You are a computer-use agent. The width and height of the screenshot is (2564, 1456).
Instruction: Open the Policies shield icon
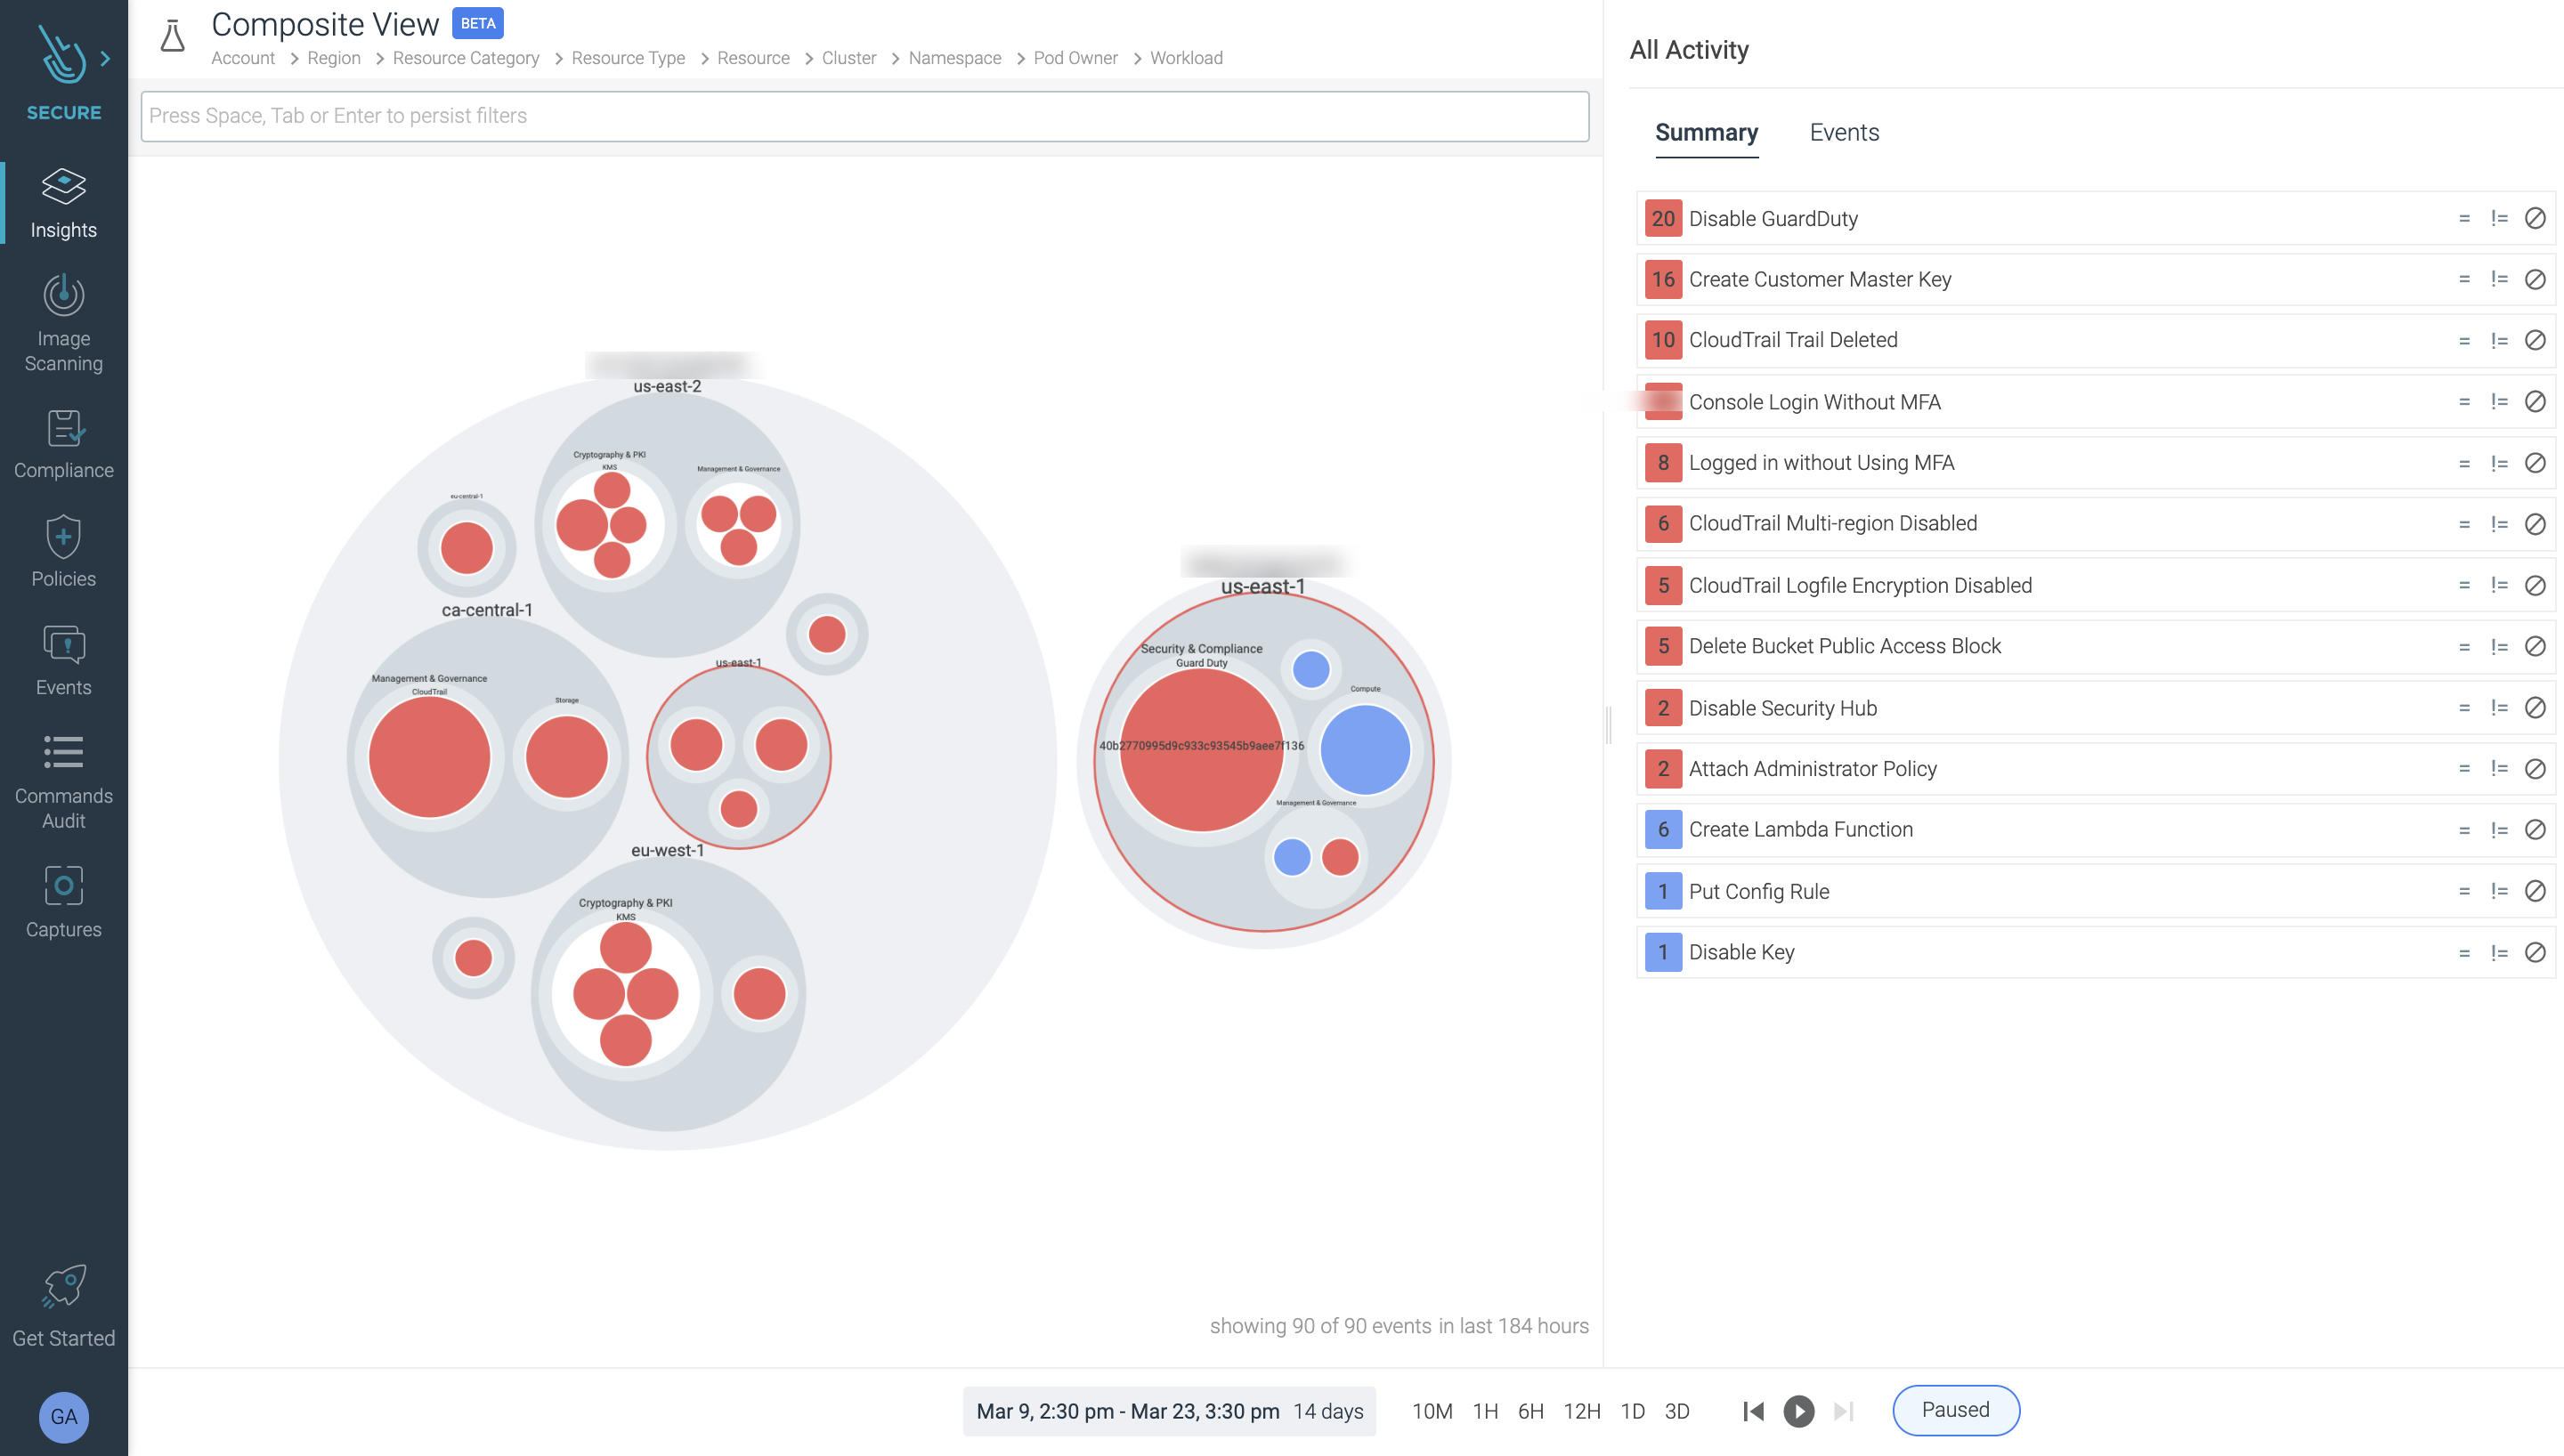tap(63, 548)
